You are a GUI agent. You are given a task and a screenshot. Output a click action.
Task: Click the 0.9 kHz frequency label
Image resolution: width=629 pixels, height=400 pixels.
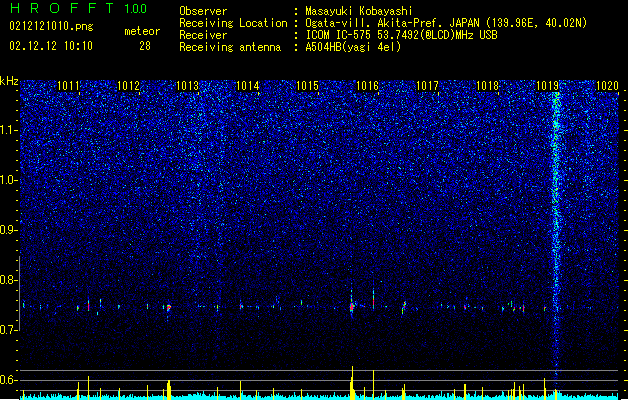pos(9,230)
